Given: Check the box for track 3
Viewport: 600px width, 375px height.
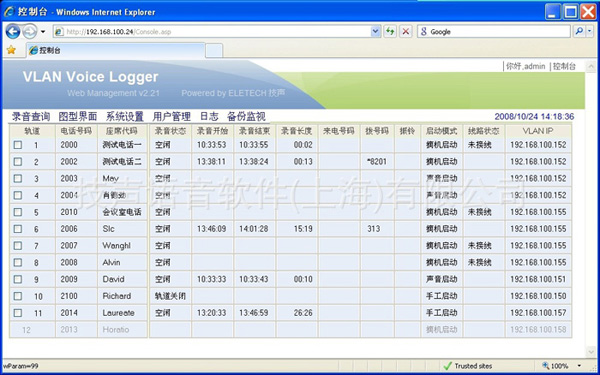Looking at the screenshot, I should pos(18,178).
